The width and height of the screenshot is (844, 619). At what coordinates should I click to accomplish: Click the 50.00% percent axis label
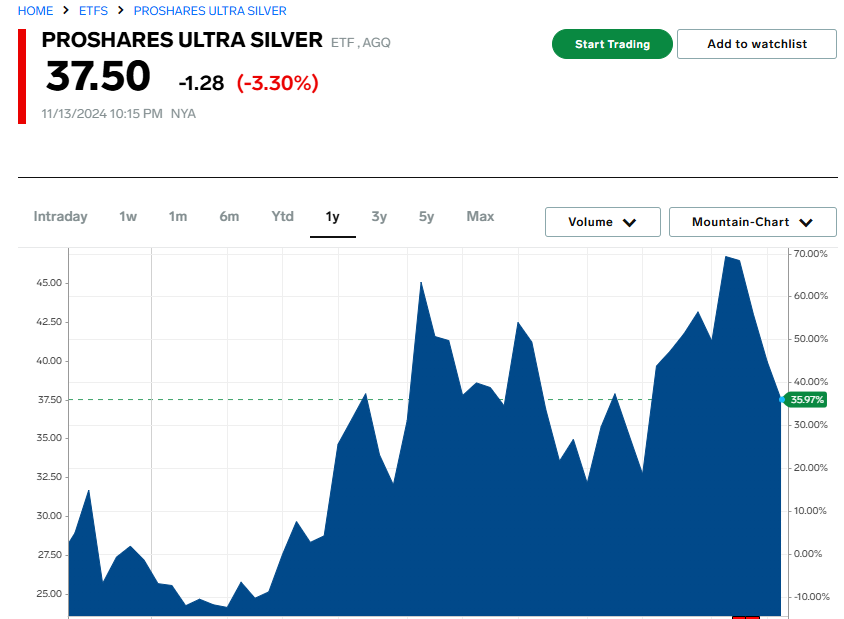811,339
